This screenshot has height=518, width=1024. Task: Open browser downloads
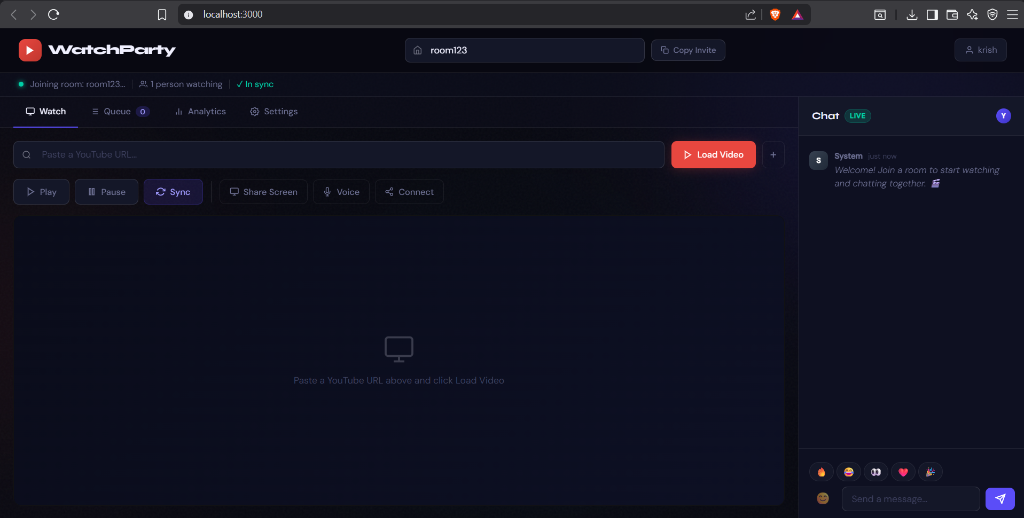[x=912, y=14]
